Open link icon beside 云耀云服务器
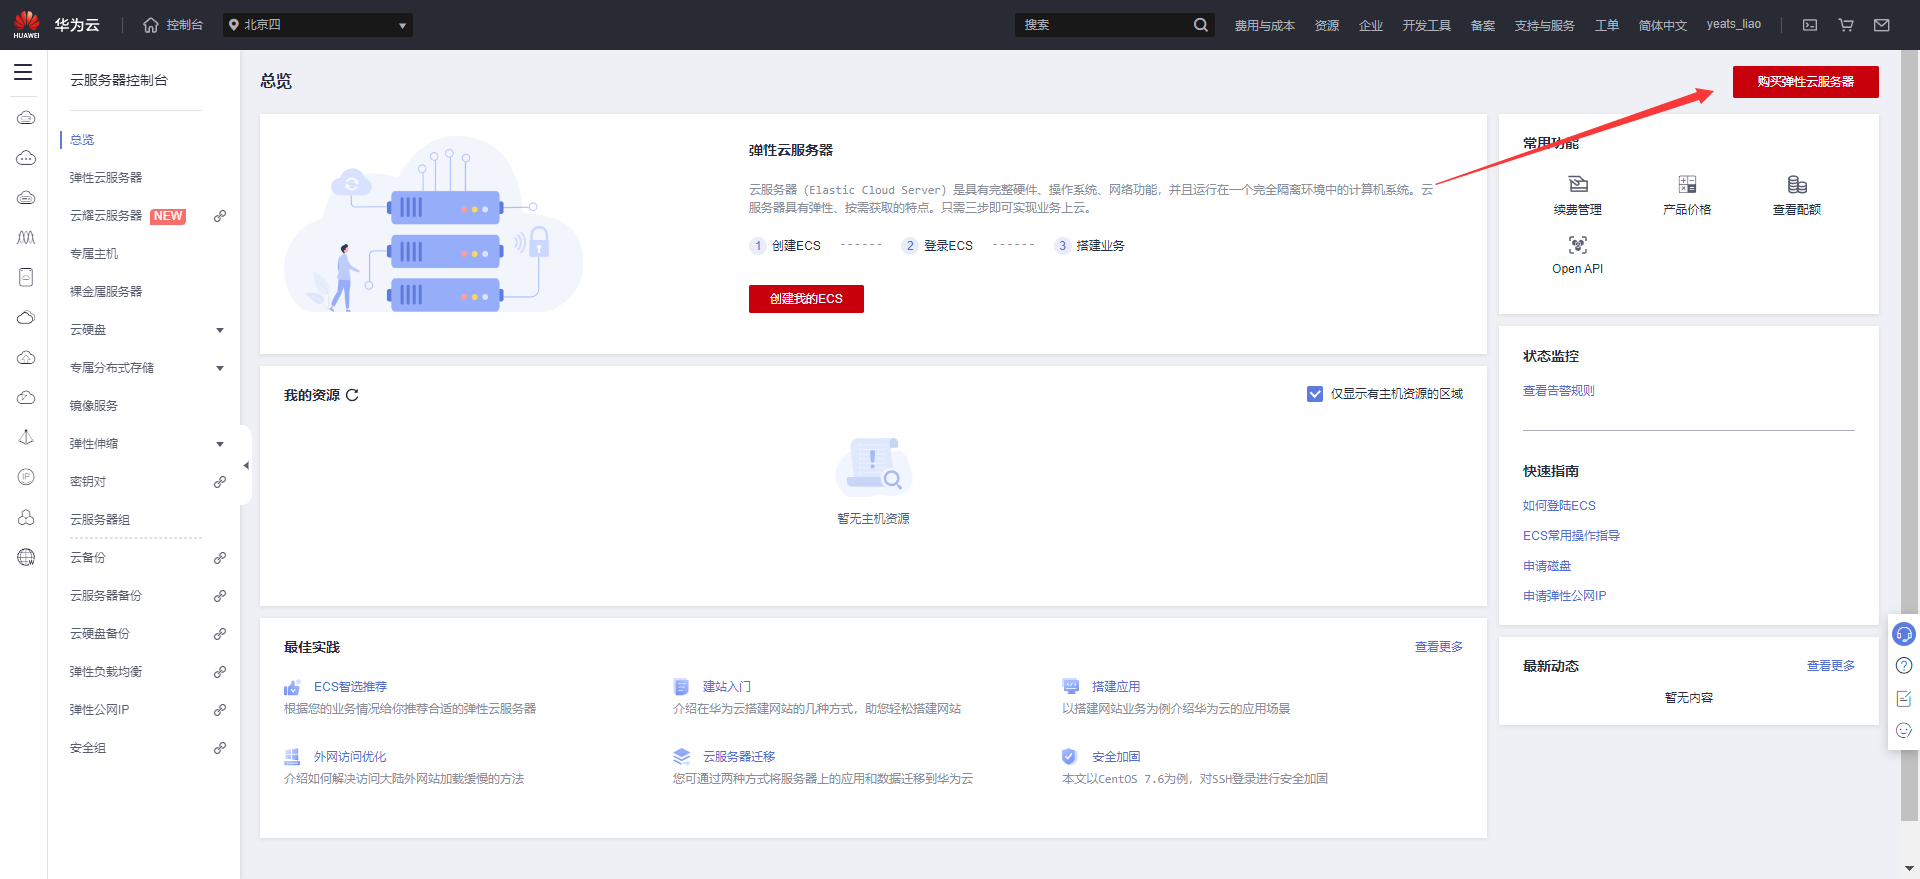The height and width of the screenshot is (879, 1920). tap(220, 216)
